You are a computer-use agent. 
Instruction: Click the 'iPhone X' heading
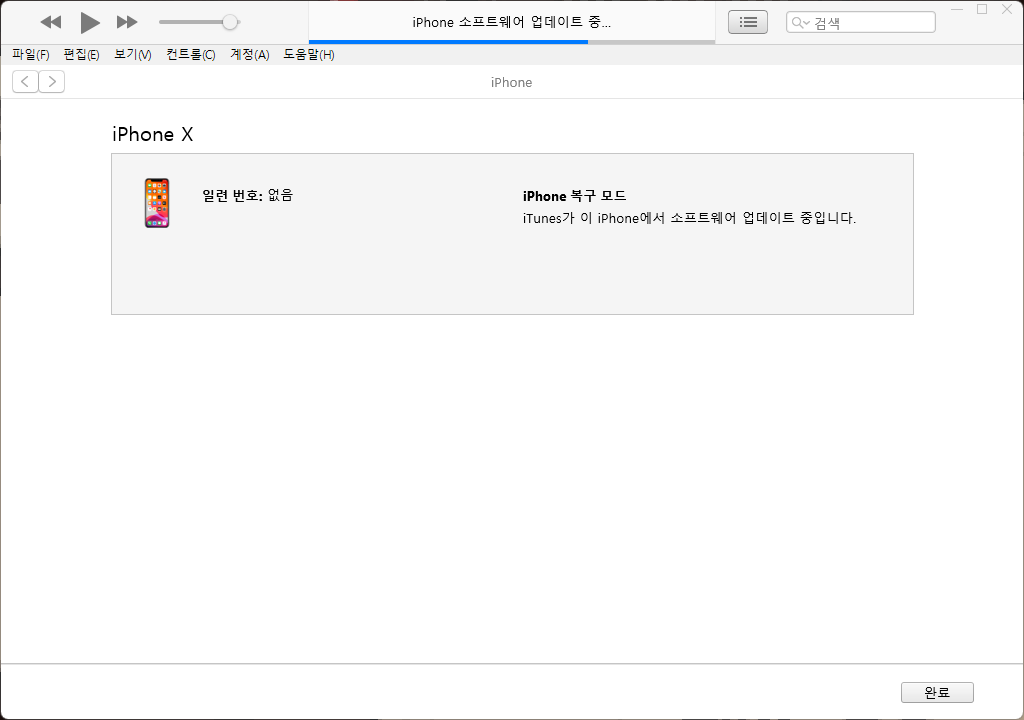tap(153, 135)
